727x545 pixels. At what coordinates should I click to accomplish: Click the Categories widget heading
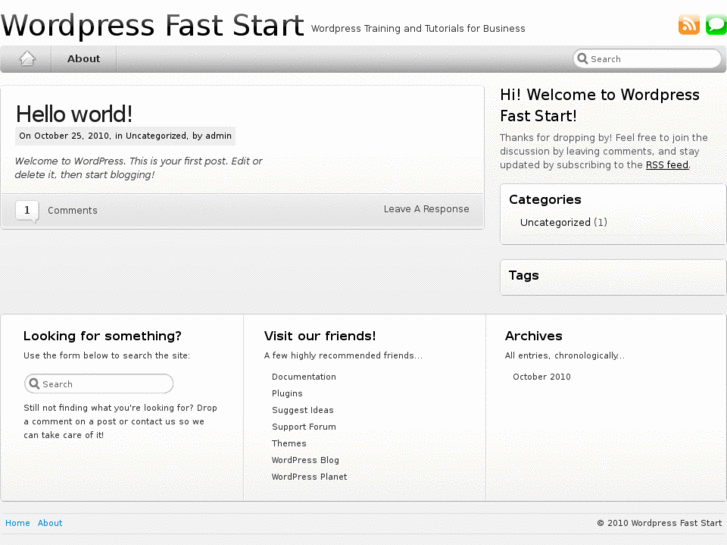pos(545,200)
